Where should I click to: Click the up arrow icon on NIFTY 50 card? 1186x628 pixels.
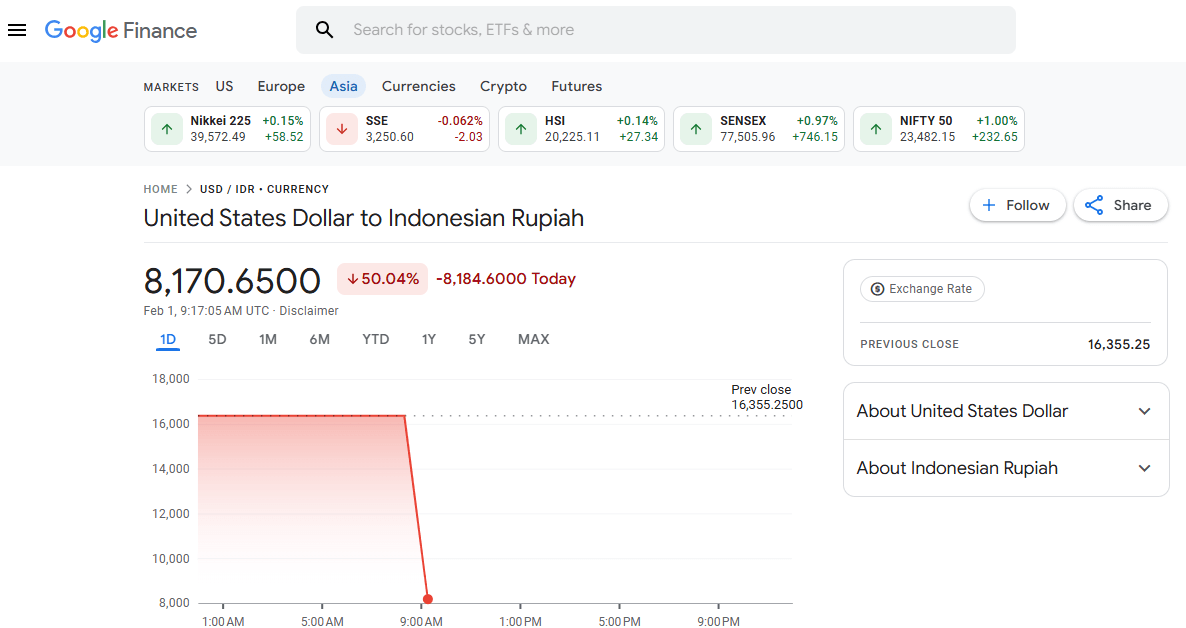pos(875,129)
